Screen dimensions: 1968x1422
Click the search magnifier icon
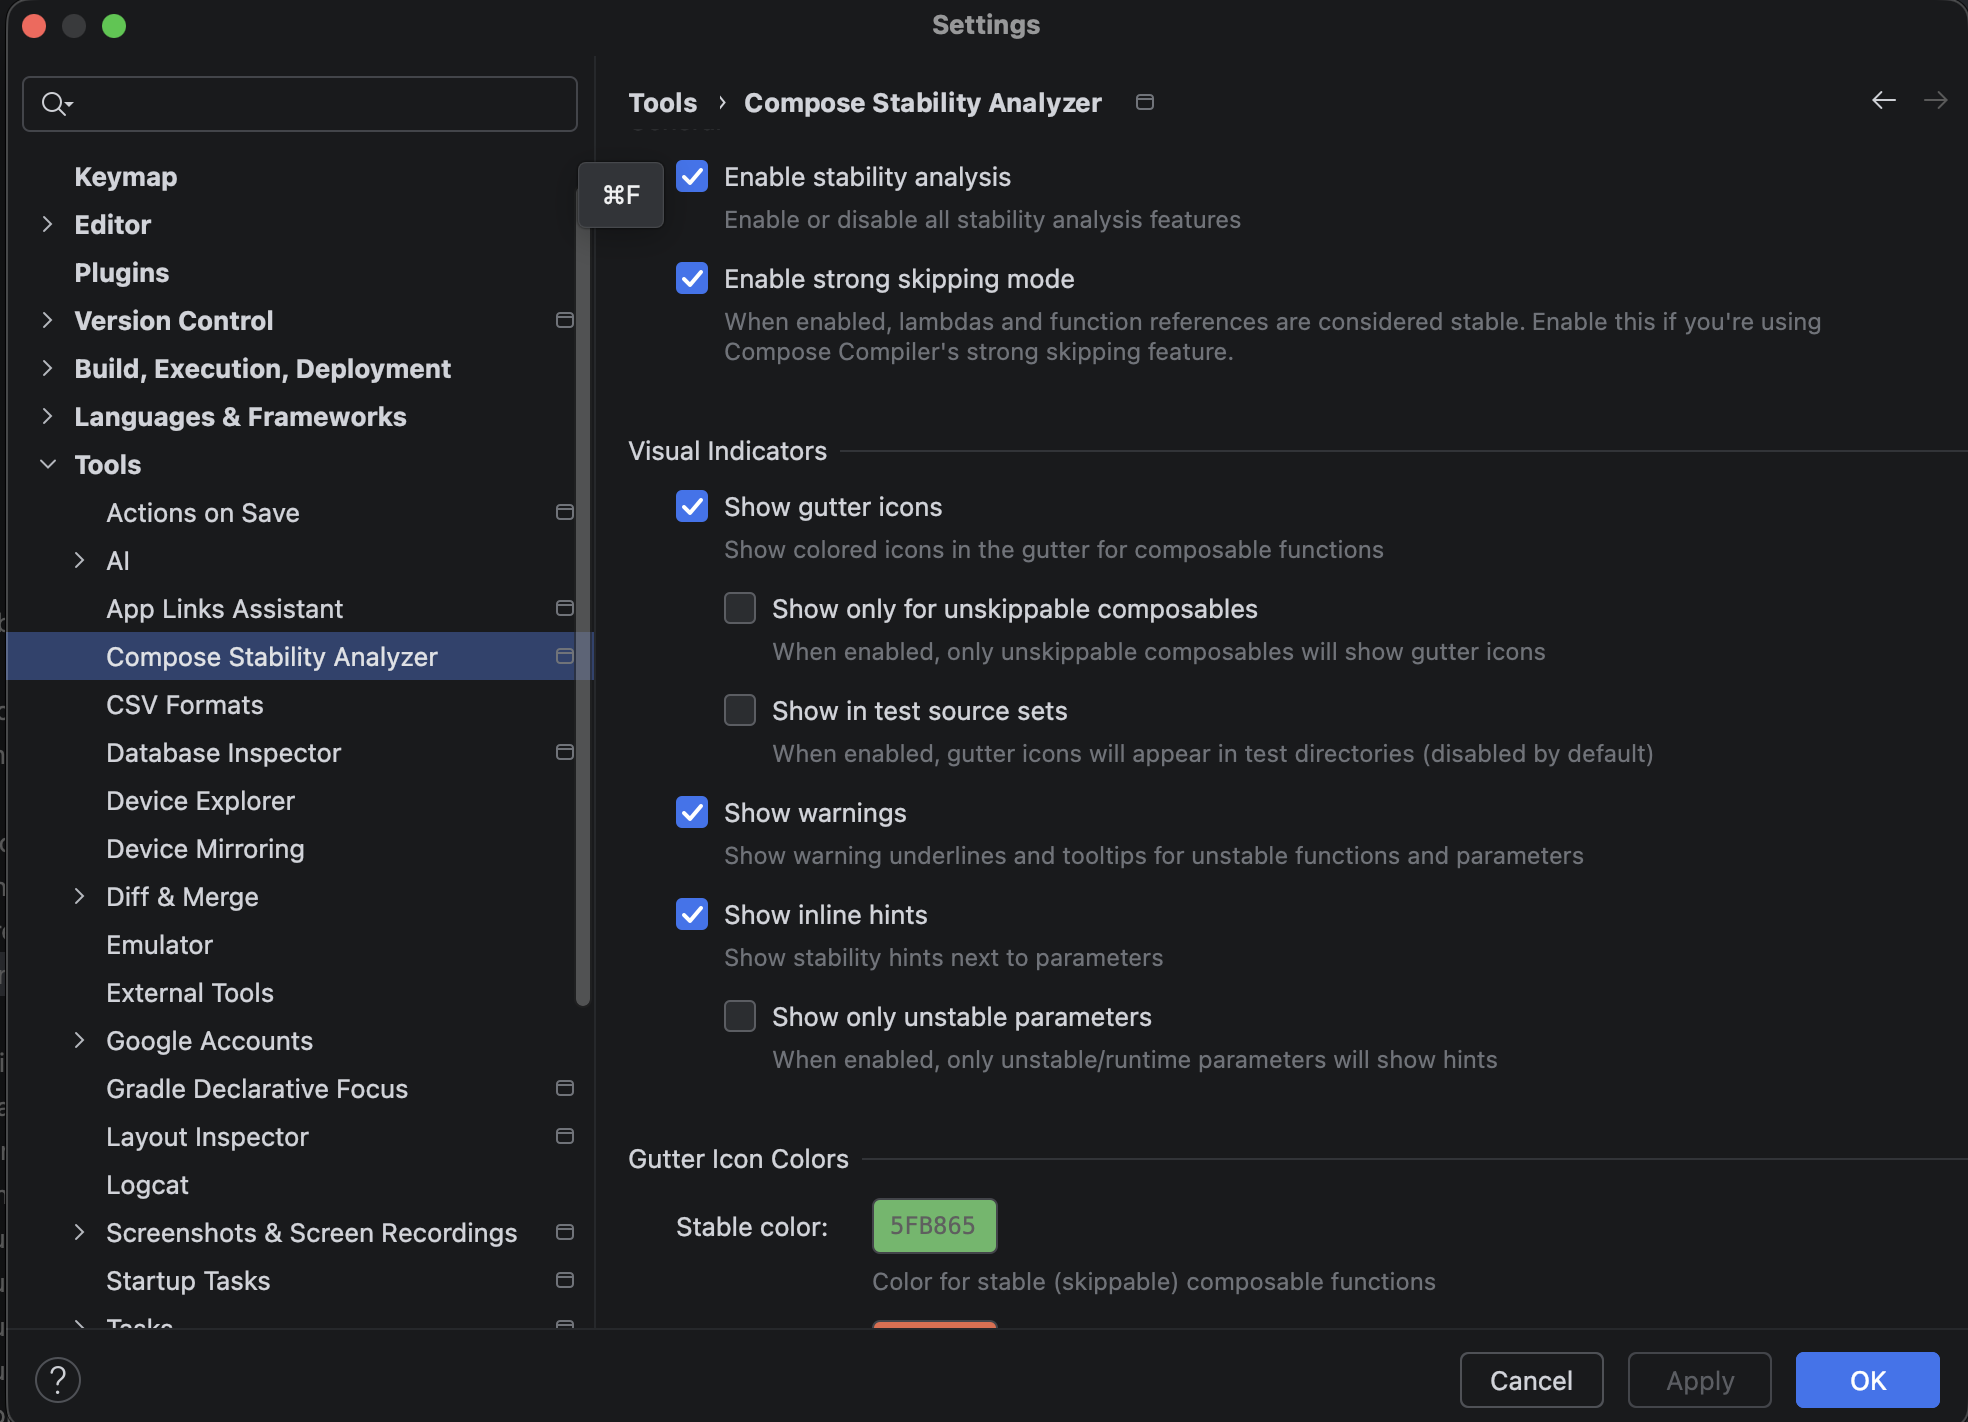(x=55, y=103)
